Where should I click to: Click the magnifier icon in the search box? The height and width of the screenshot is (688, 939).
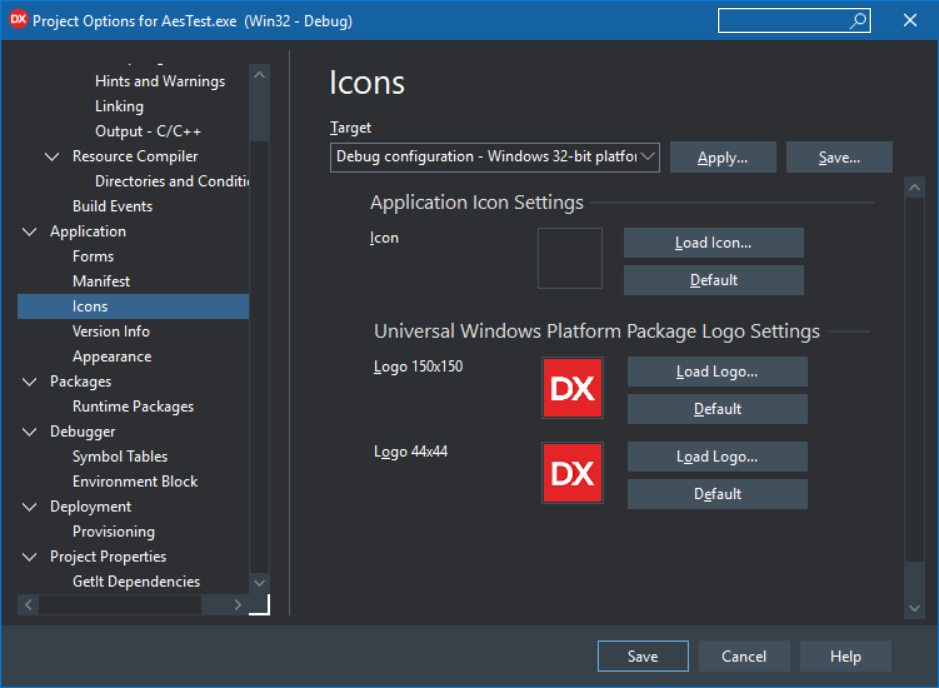click(857, 20)
